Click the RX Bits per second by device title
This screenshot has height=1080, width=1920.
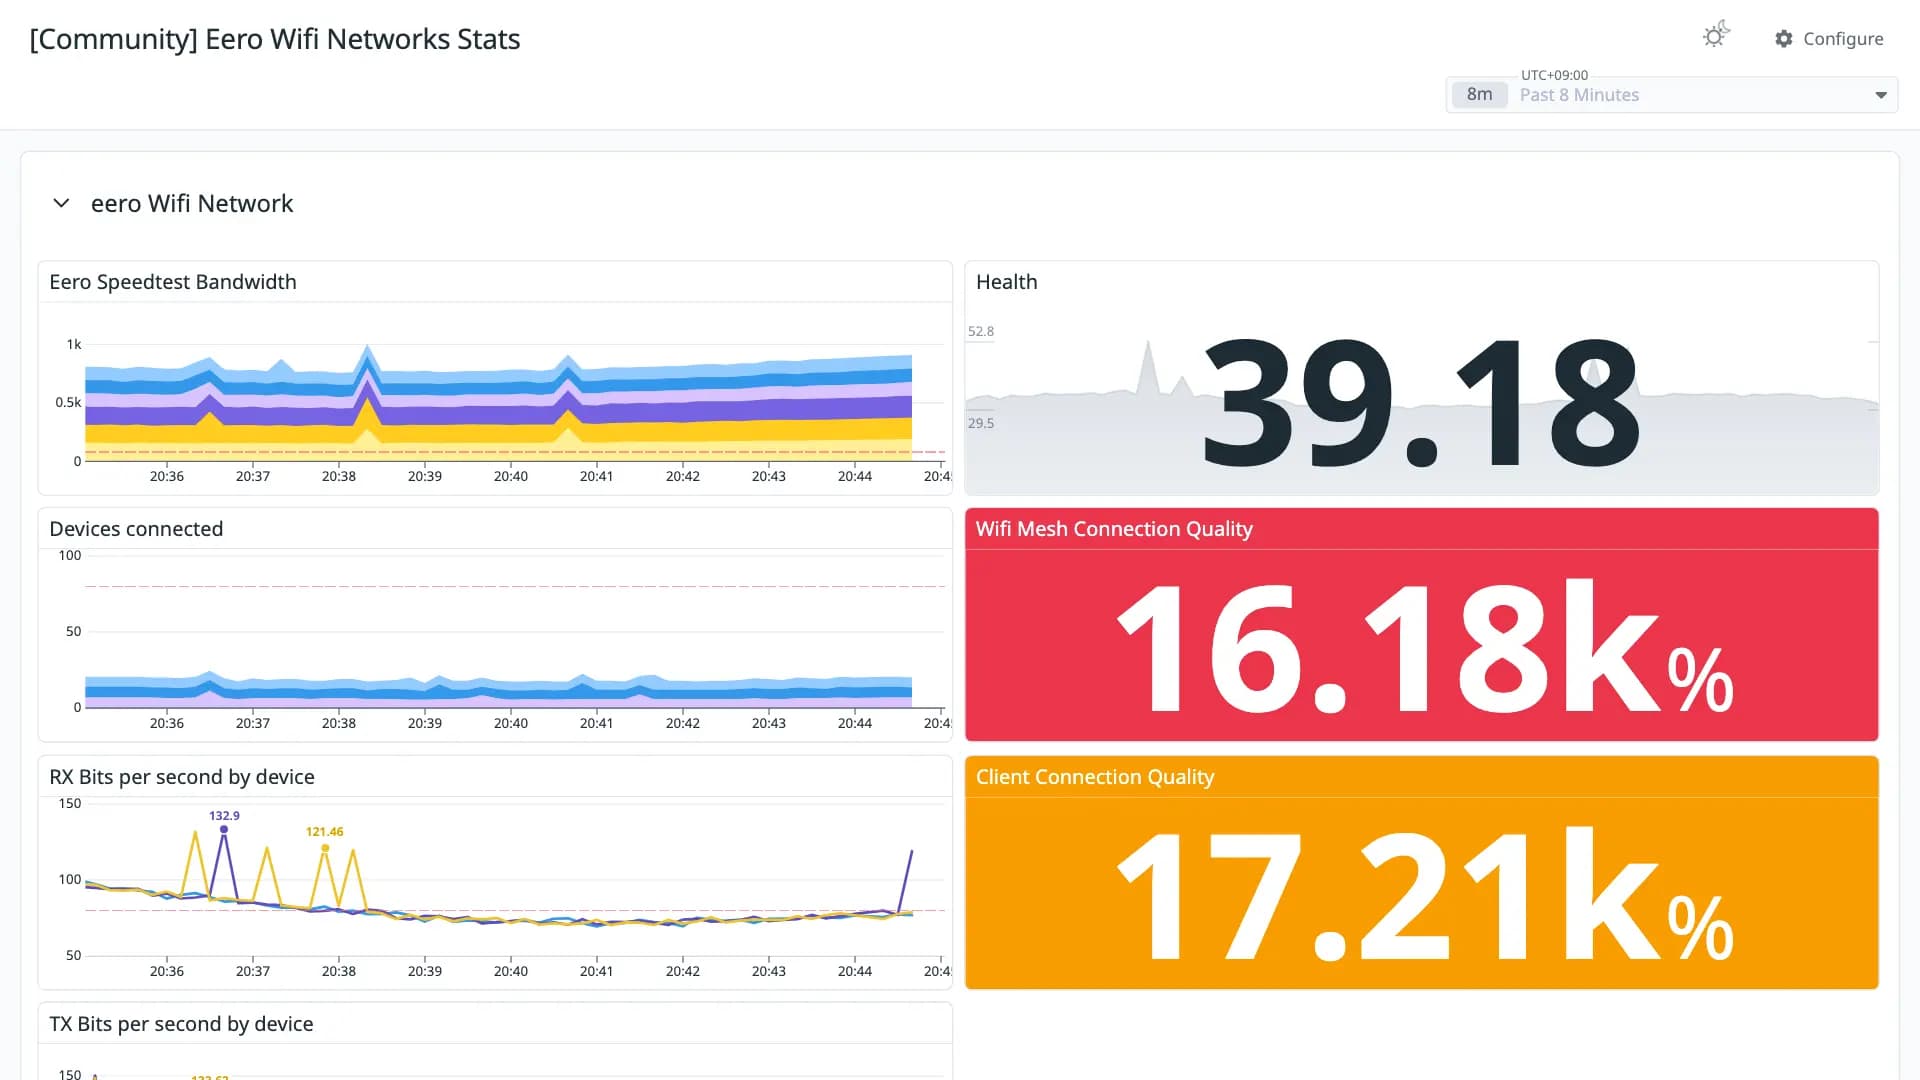(x=182, y=777)
